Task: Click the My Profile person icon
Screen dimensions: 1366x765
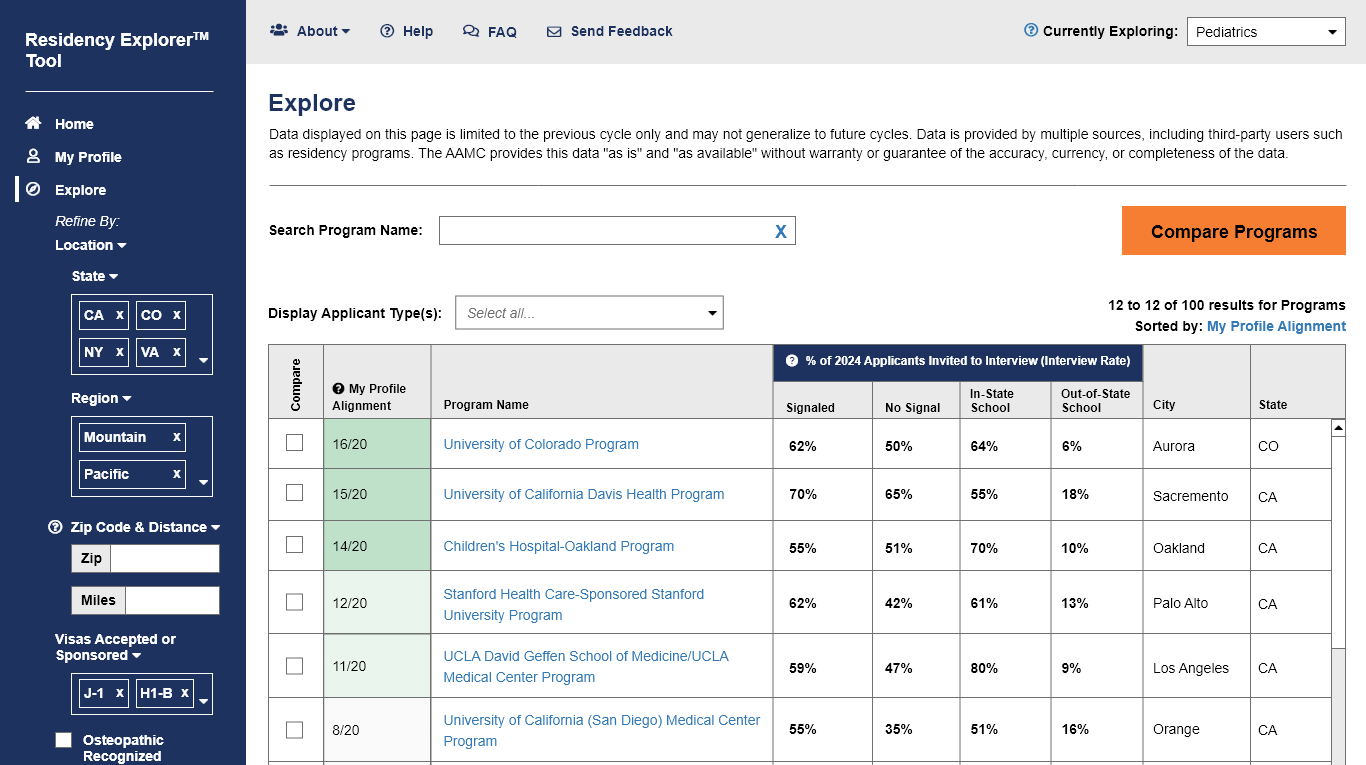Action: (33, 156)
